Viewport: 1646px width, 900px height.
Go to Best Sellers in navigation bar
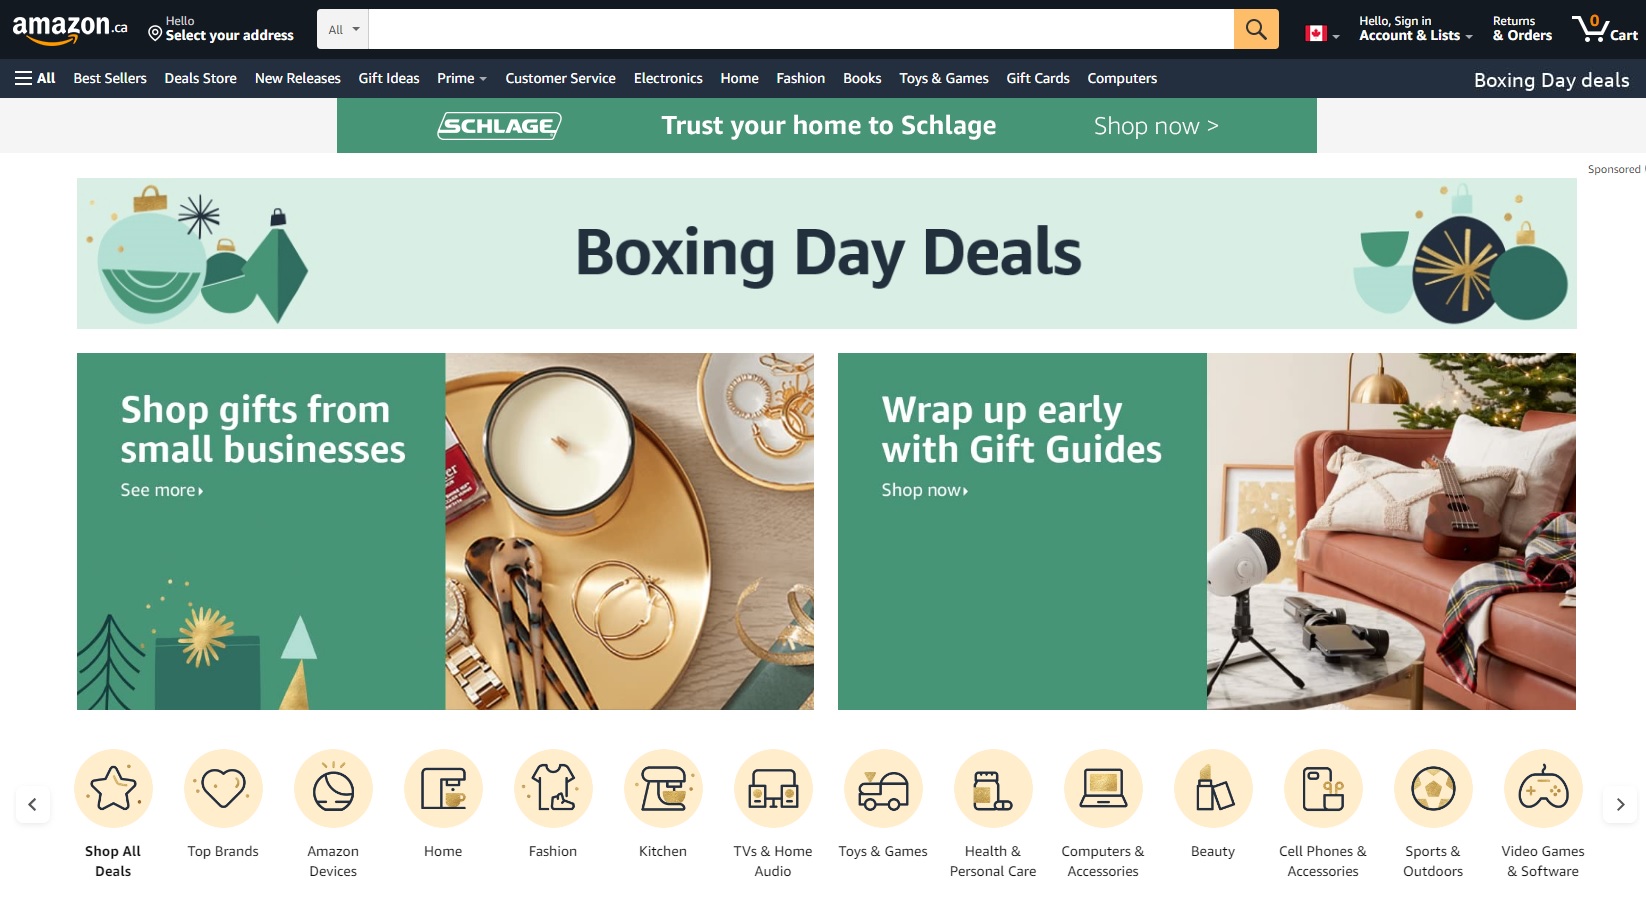(x=110, y=78)
